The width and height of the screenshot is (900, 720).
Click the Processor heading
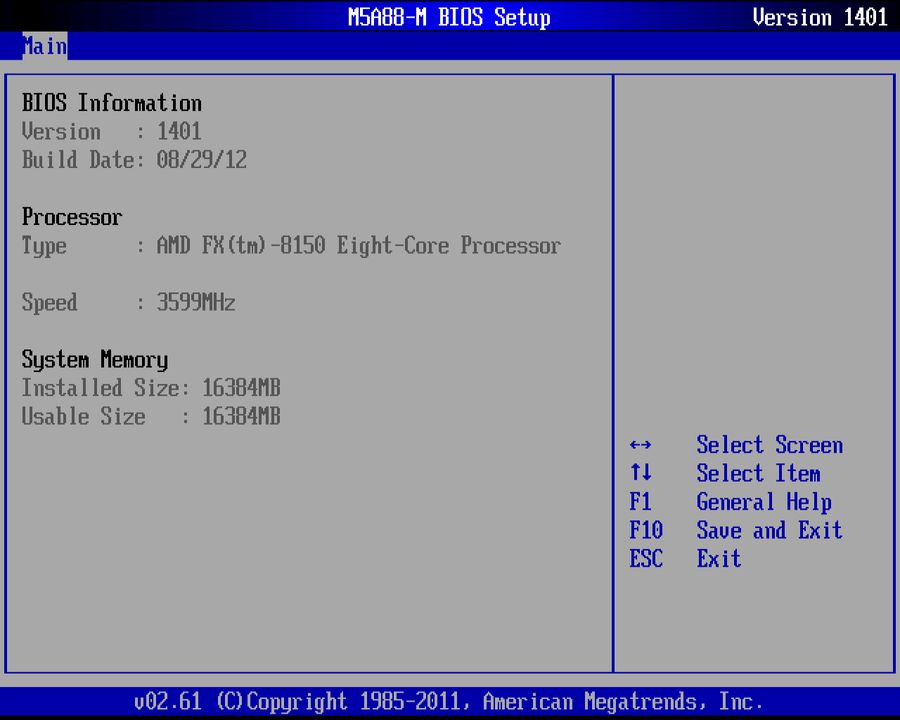72,217
